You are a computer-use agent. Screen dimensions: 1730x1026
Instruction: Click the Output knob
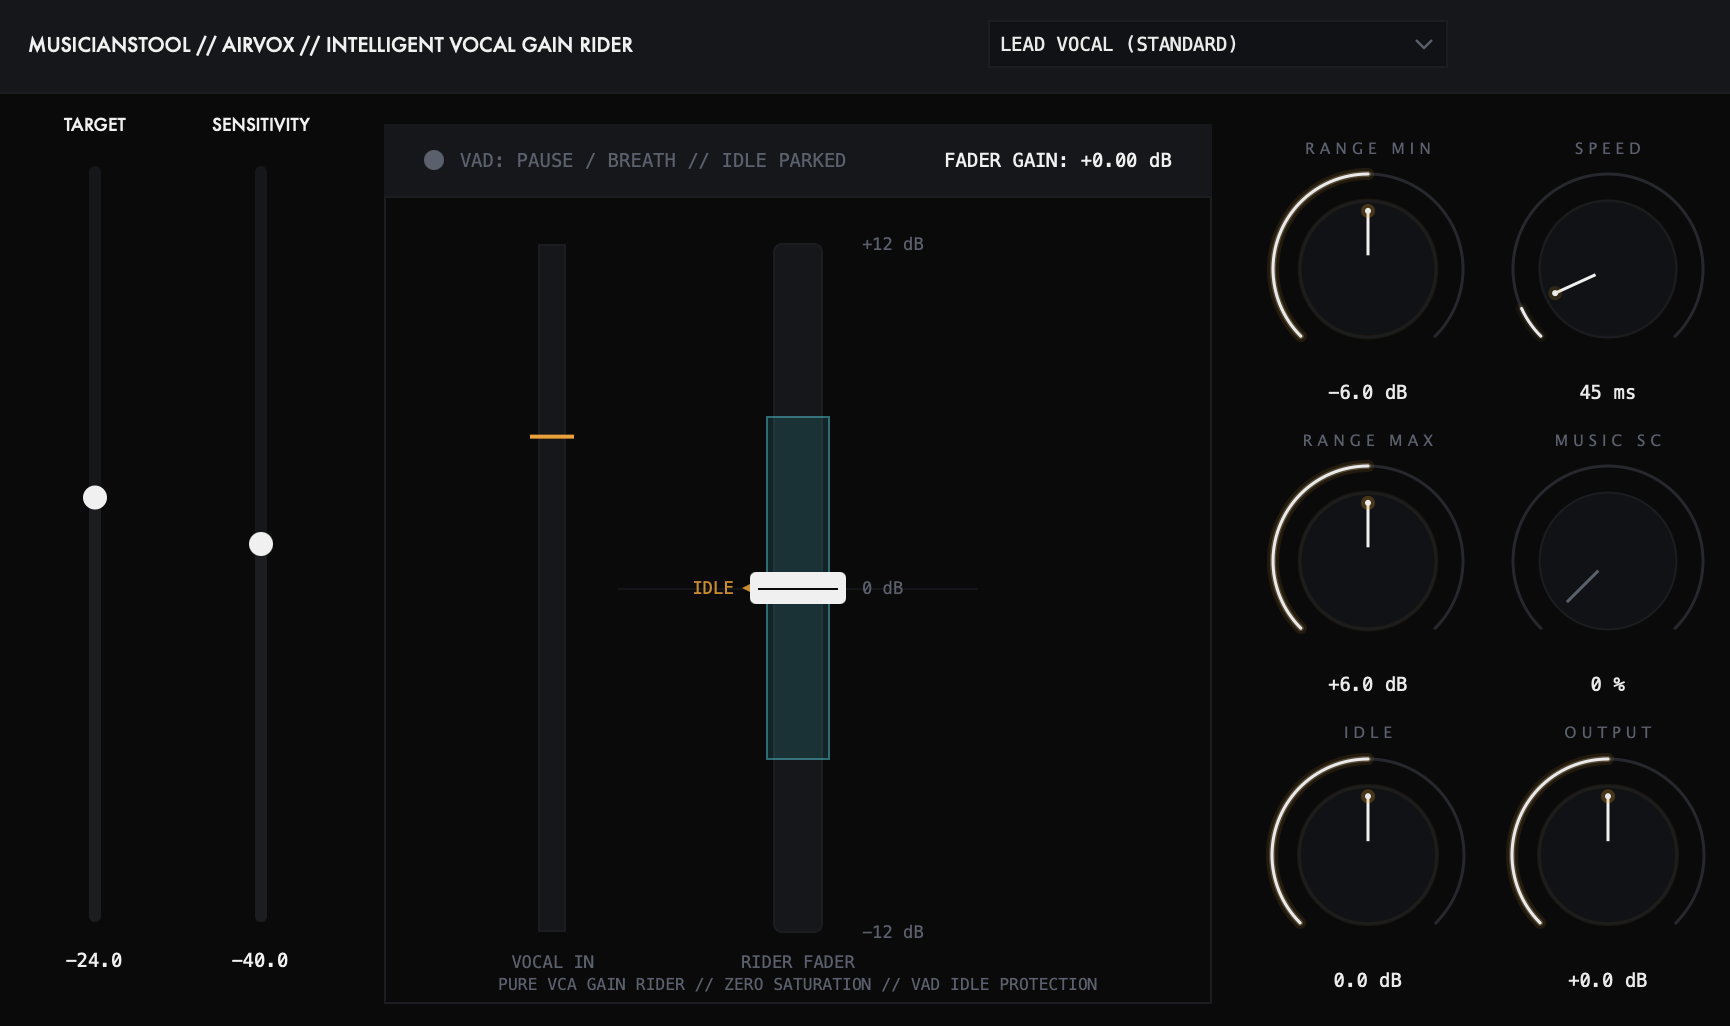(x=1608, y=855)
